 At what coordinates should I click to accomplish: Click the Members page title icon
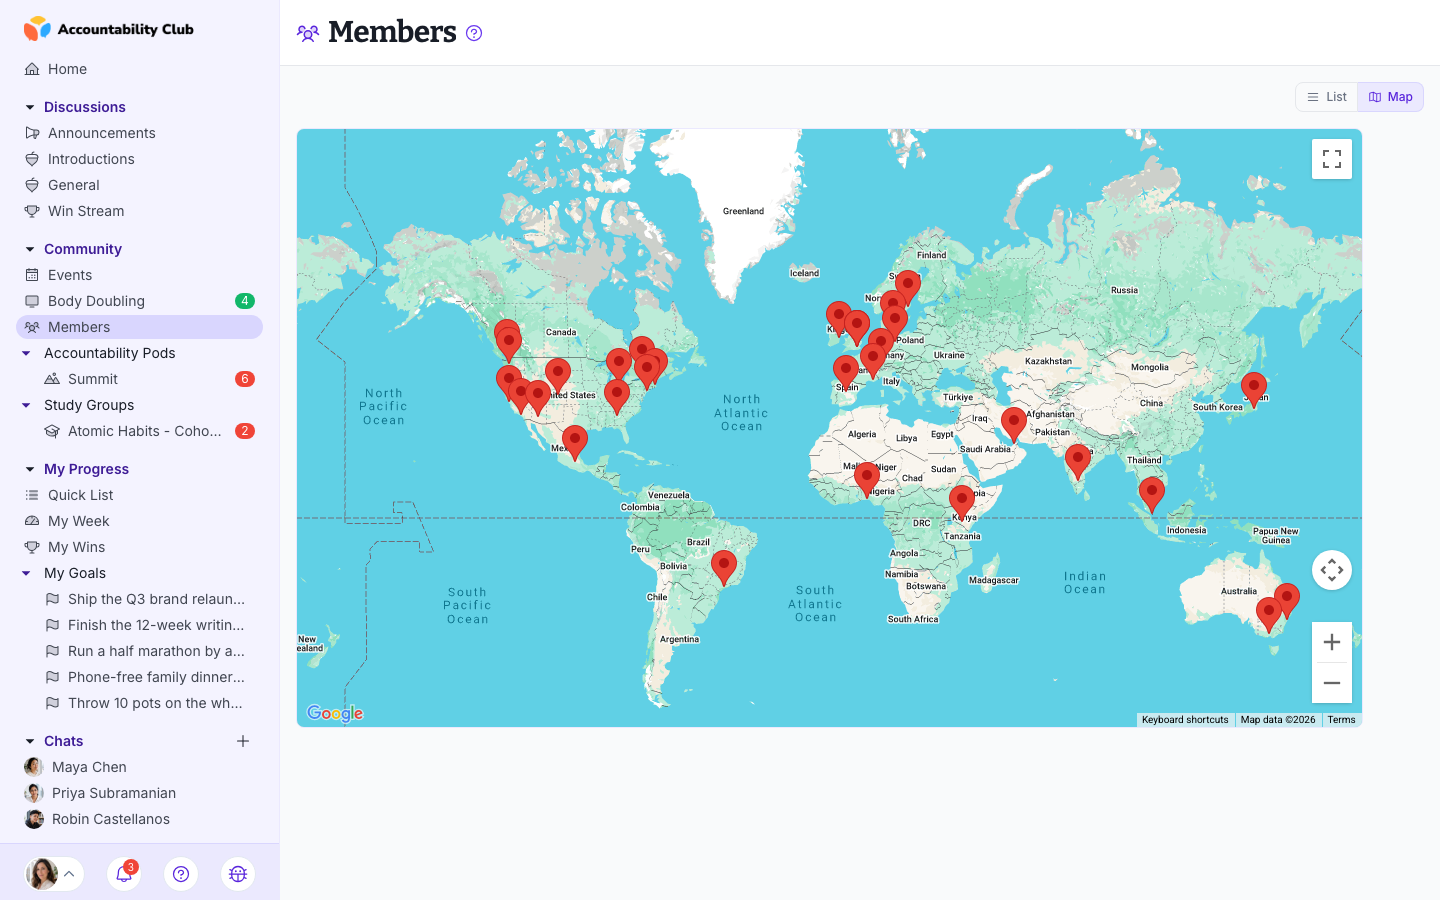[x=308, y=33]
